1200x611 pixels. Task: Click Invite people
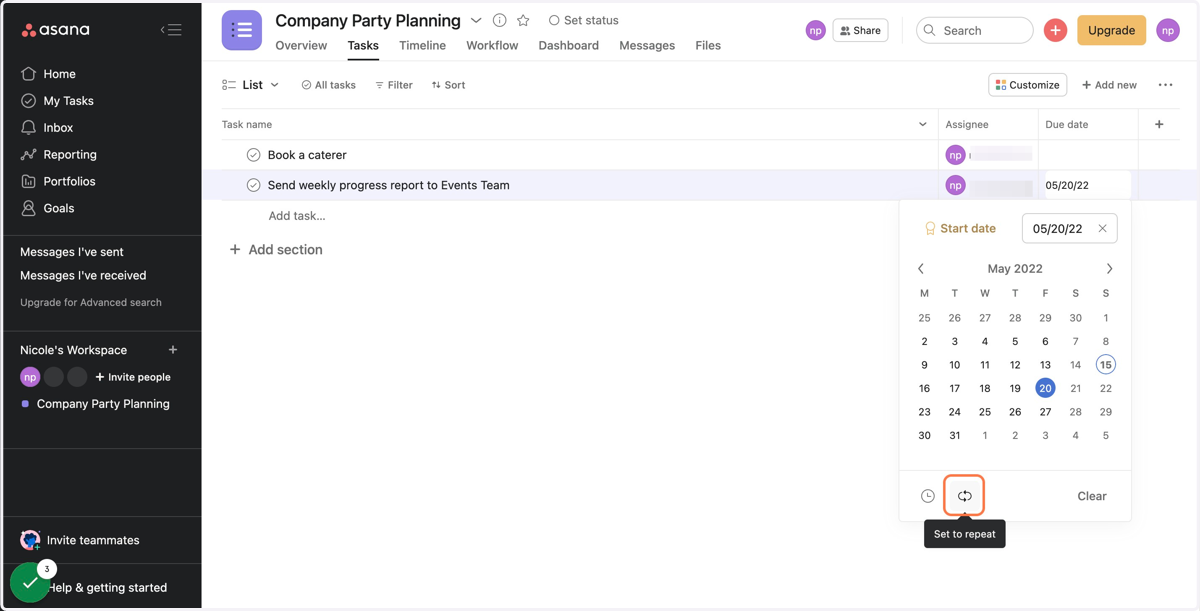coord(133,377)
